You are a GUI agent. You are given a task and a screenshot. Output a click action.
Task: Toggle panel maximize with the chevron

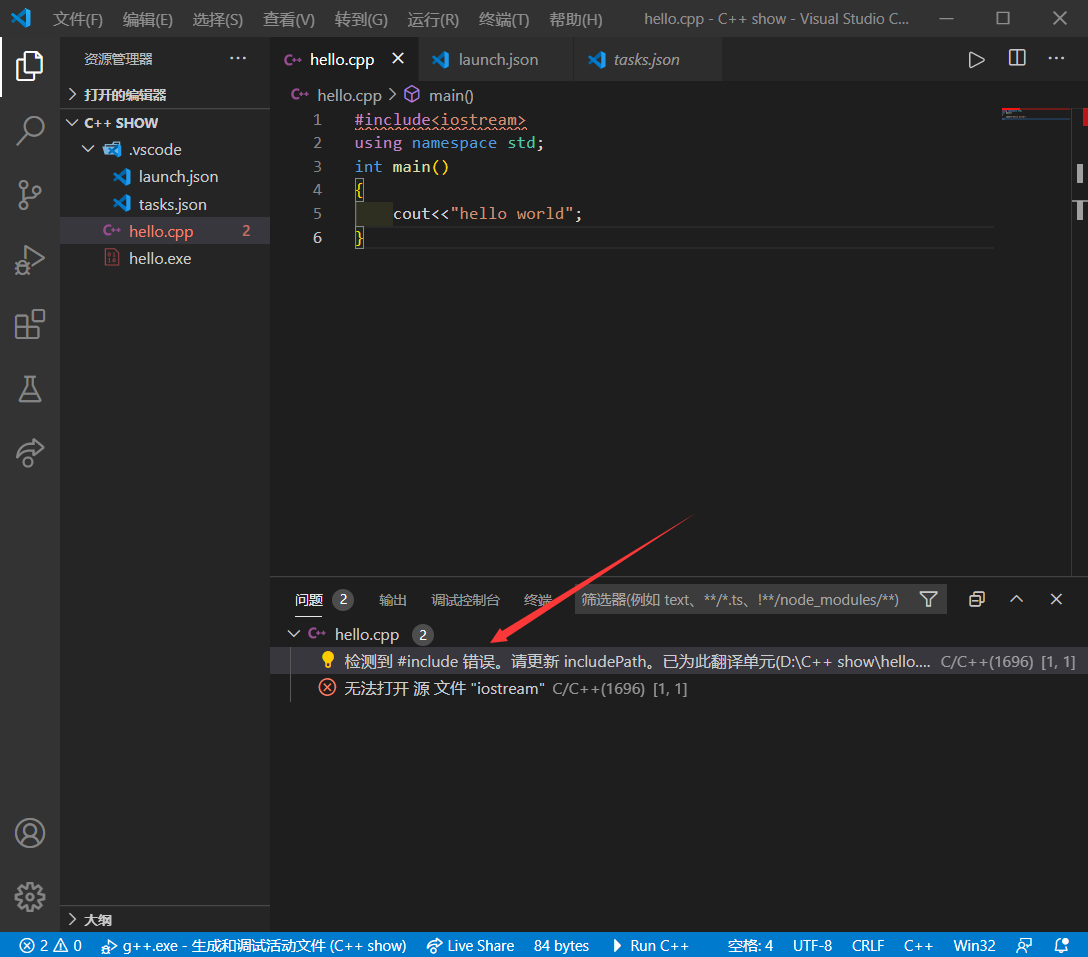[1016, 599]
